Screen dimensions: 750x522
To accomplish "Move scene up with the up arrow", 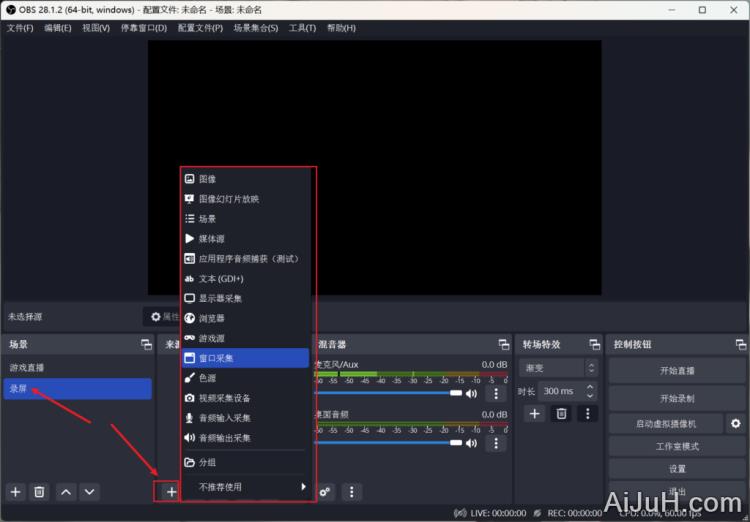I will pyautogui.click(x=65, y=491).
